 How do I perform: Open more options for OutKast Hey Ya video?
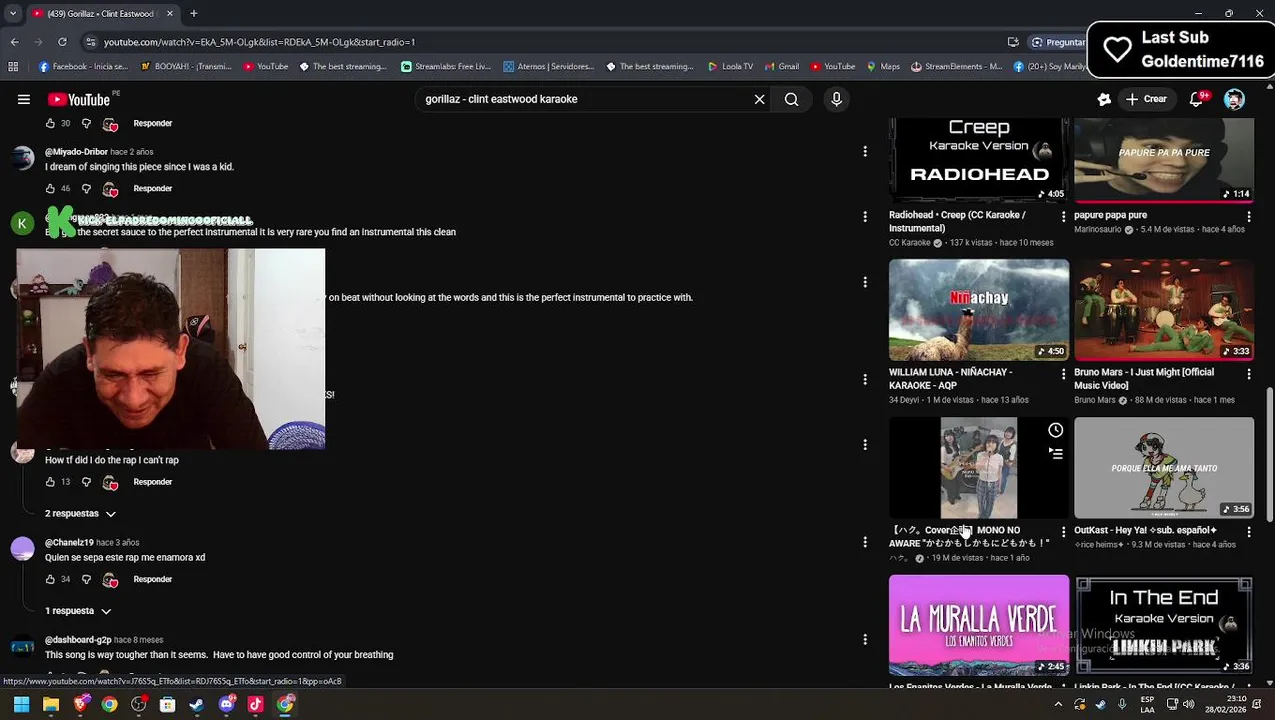tap(1249, 531)
